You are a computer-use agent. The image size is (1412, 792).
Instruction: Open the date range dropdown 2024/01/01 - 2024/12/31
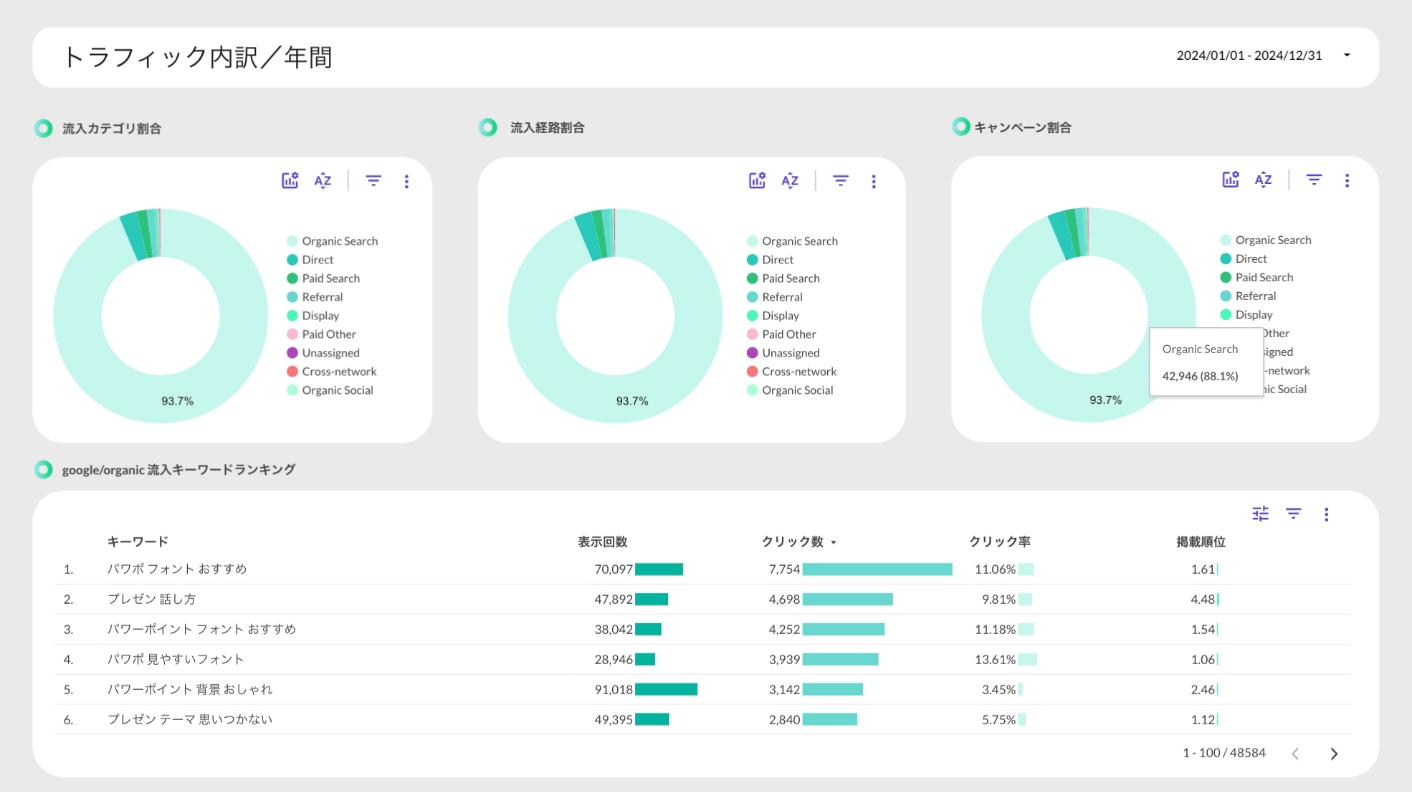1347,56
